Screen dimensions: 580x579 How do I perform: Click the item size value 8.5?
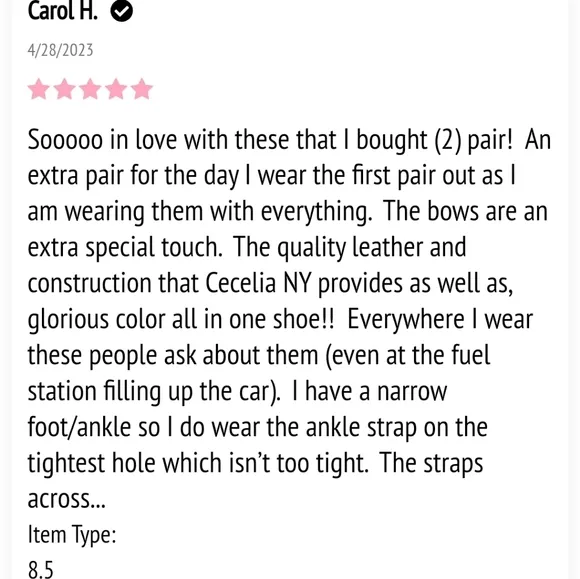41,569
